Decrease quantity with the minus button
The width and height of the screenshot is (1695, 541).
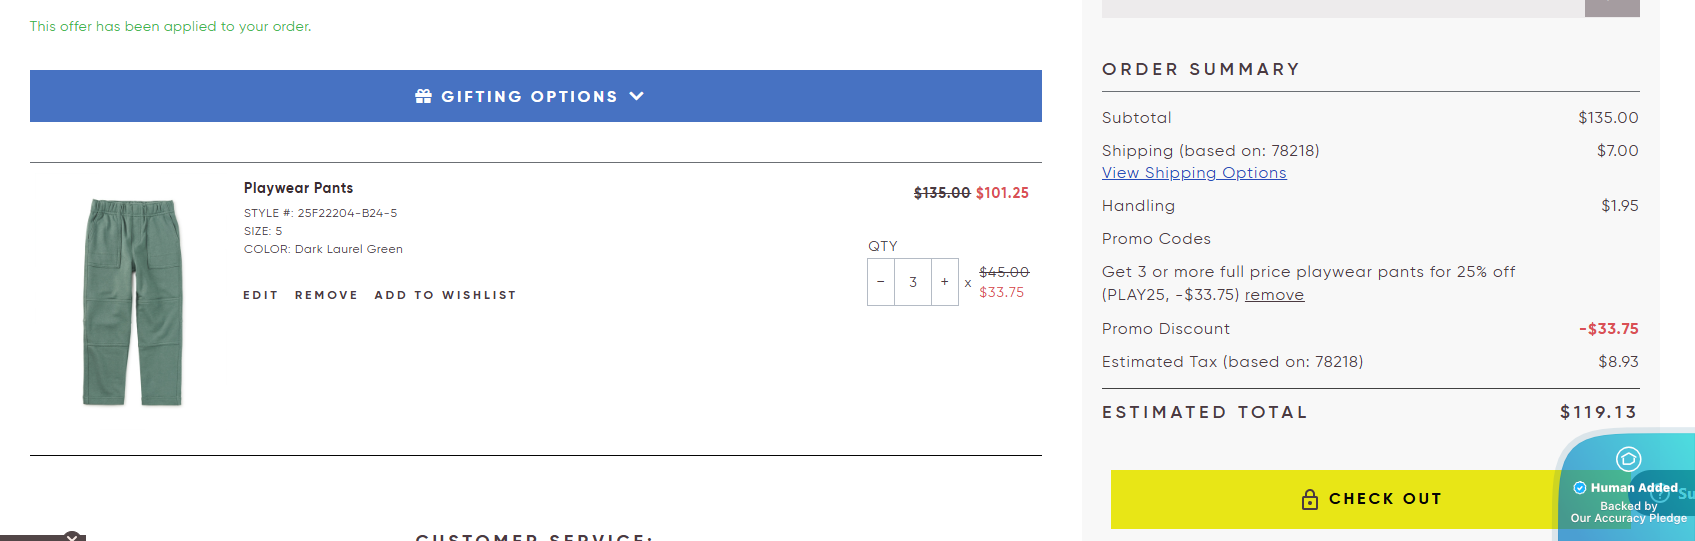click(x=881, y=282)
